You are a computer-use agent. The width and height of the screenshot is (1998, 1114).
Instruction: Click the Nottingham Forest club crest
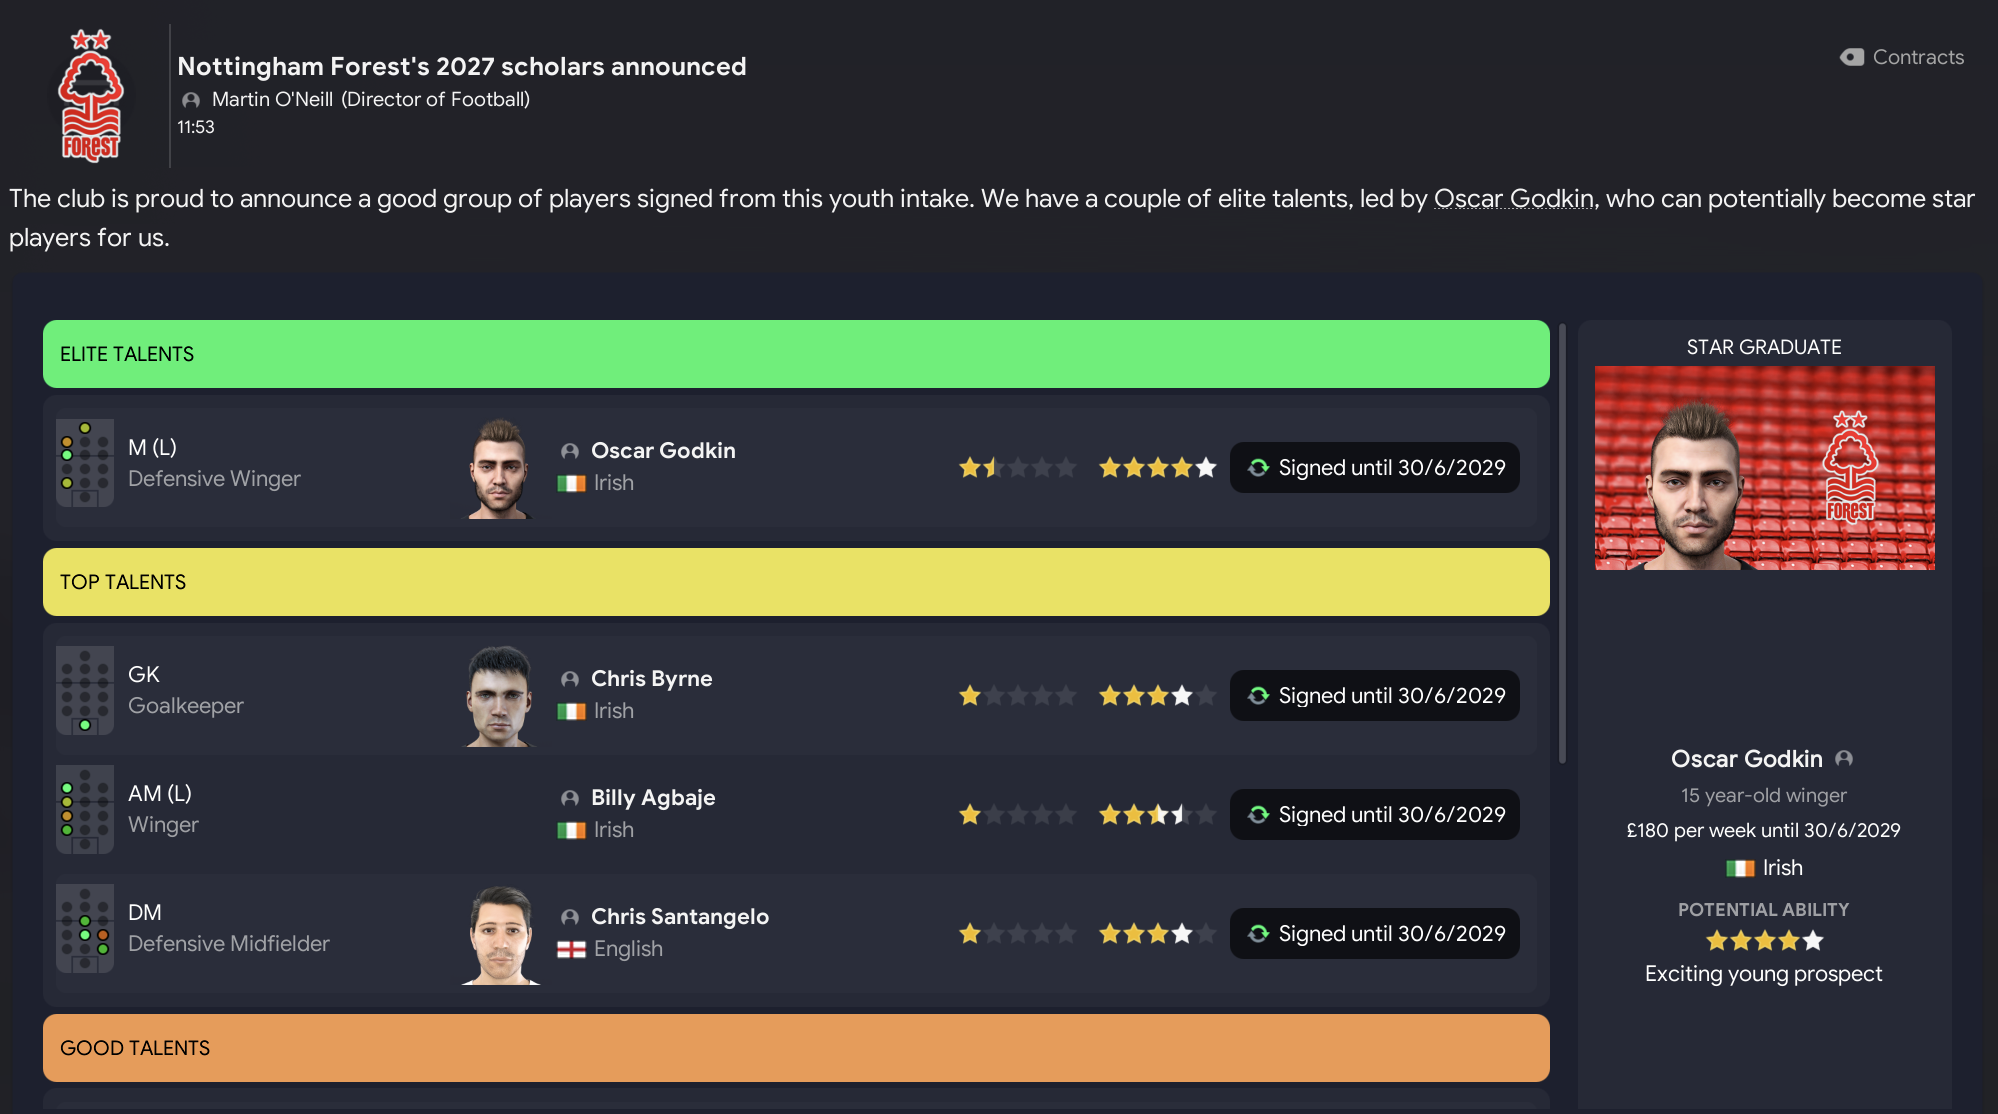(90, 96)
